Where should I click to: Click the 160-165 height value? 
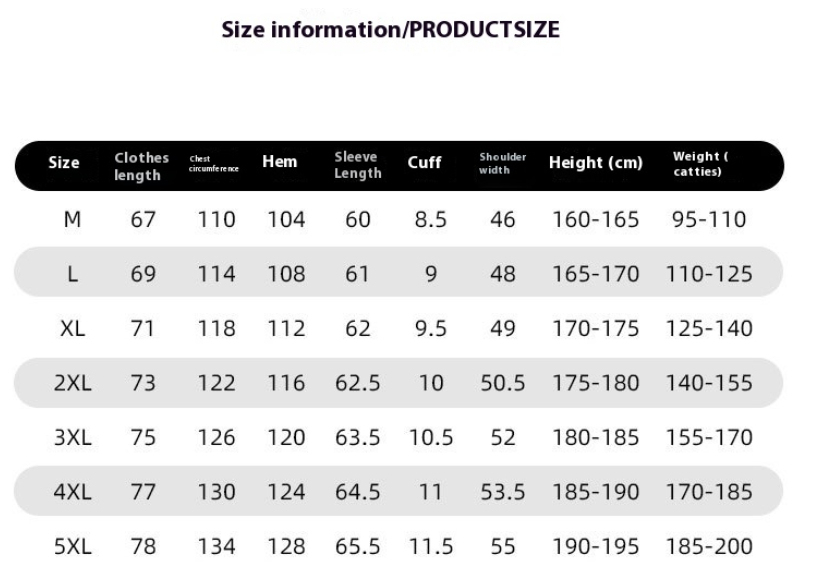[x=596, y=219]
